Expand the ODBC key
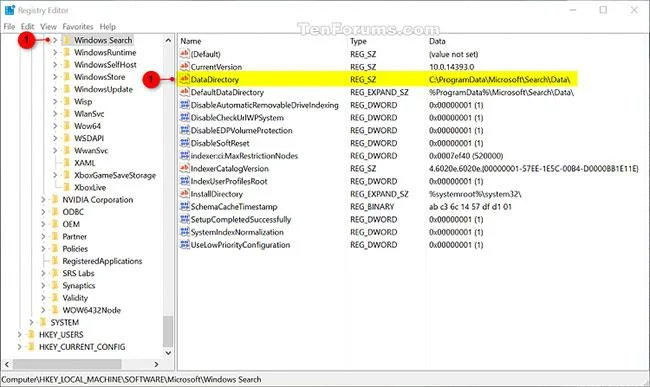 click(43, 212)
